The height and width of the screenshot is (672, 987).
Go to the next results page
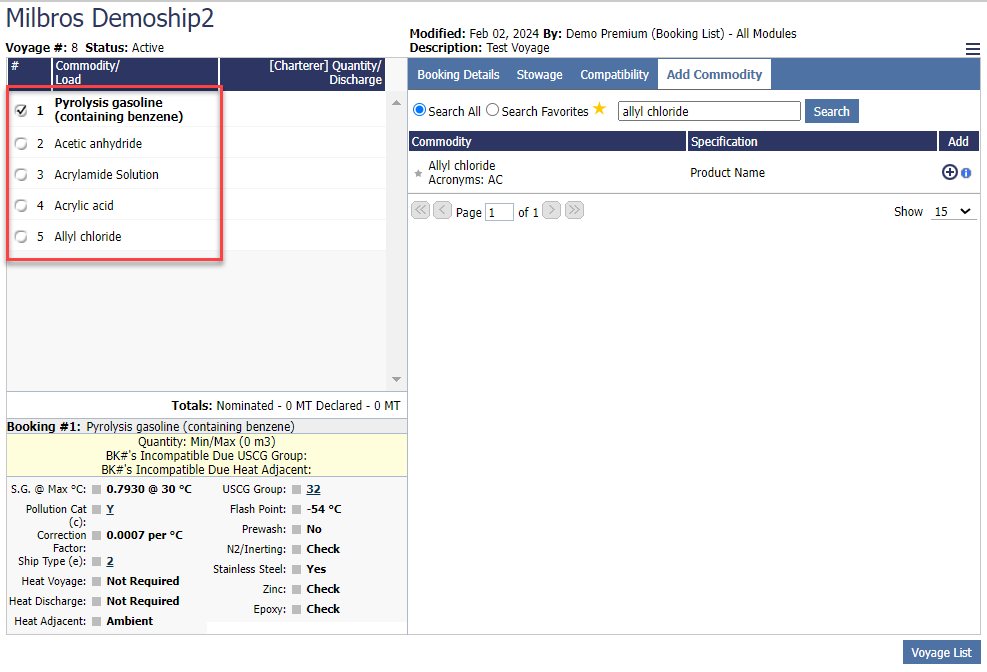(551, 211)
